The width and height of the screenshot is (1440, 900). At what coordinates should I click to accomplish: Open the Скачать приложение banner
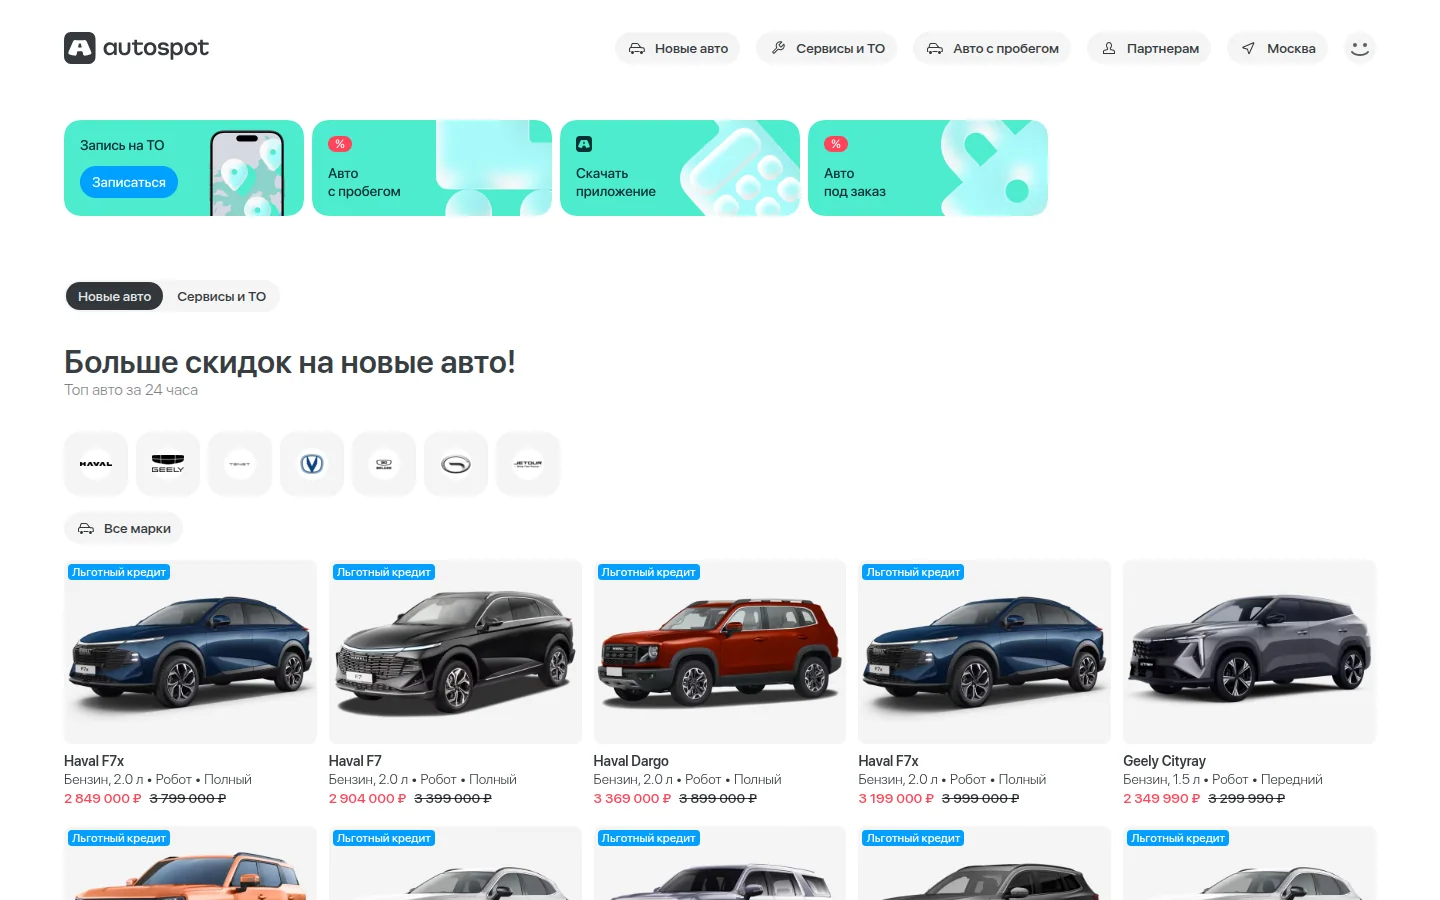click(680, 168)
